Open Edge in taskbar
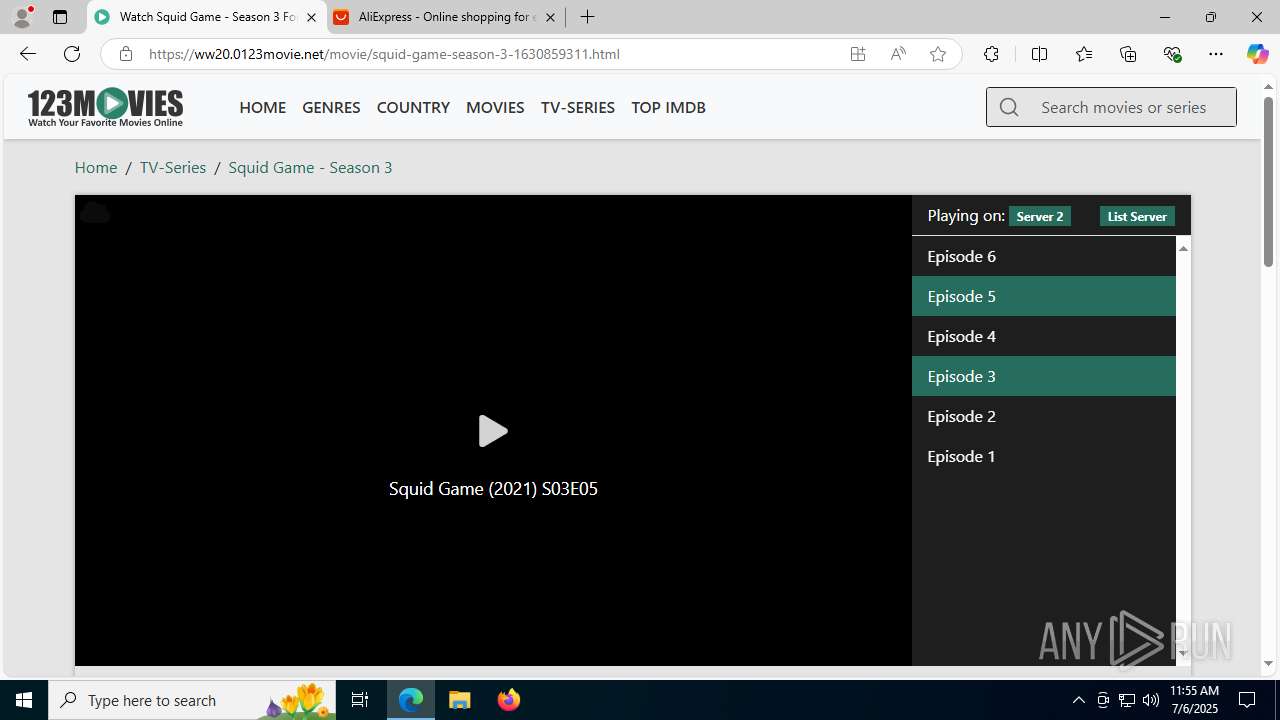The height and width of the screenshot is (720, 1280). [411, 700]
